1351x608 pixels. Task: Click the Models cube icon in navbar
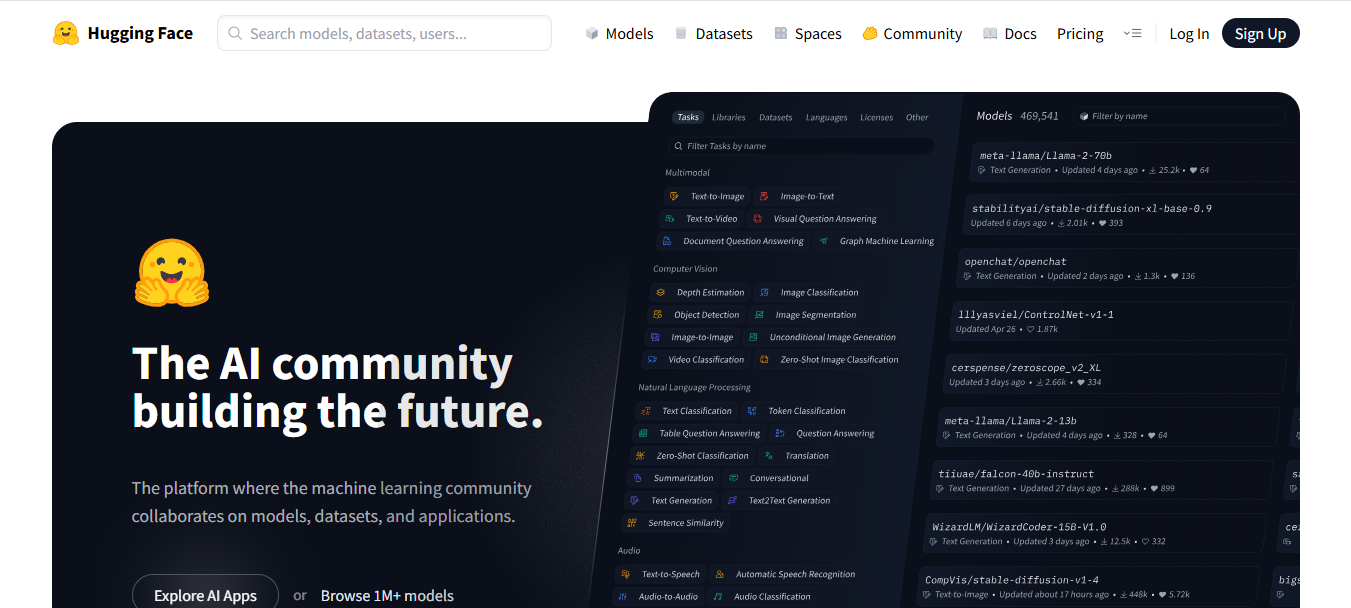[x=592, y=33]
